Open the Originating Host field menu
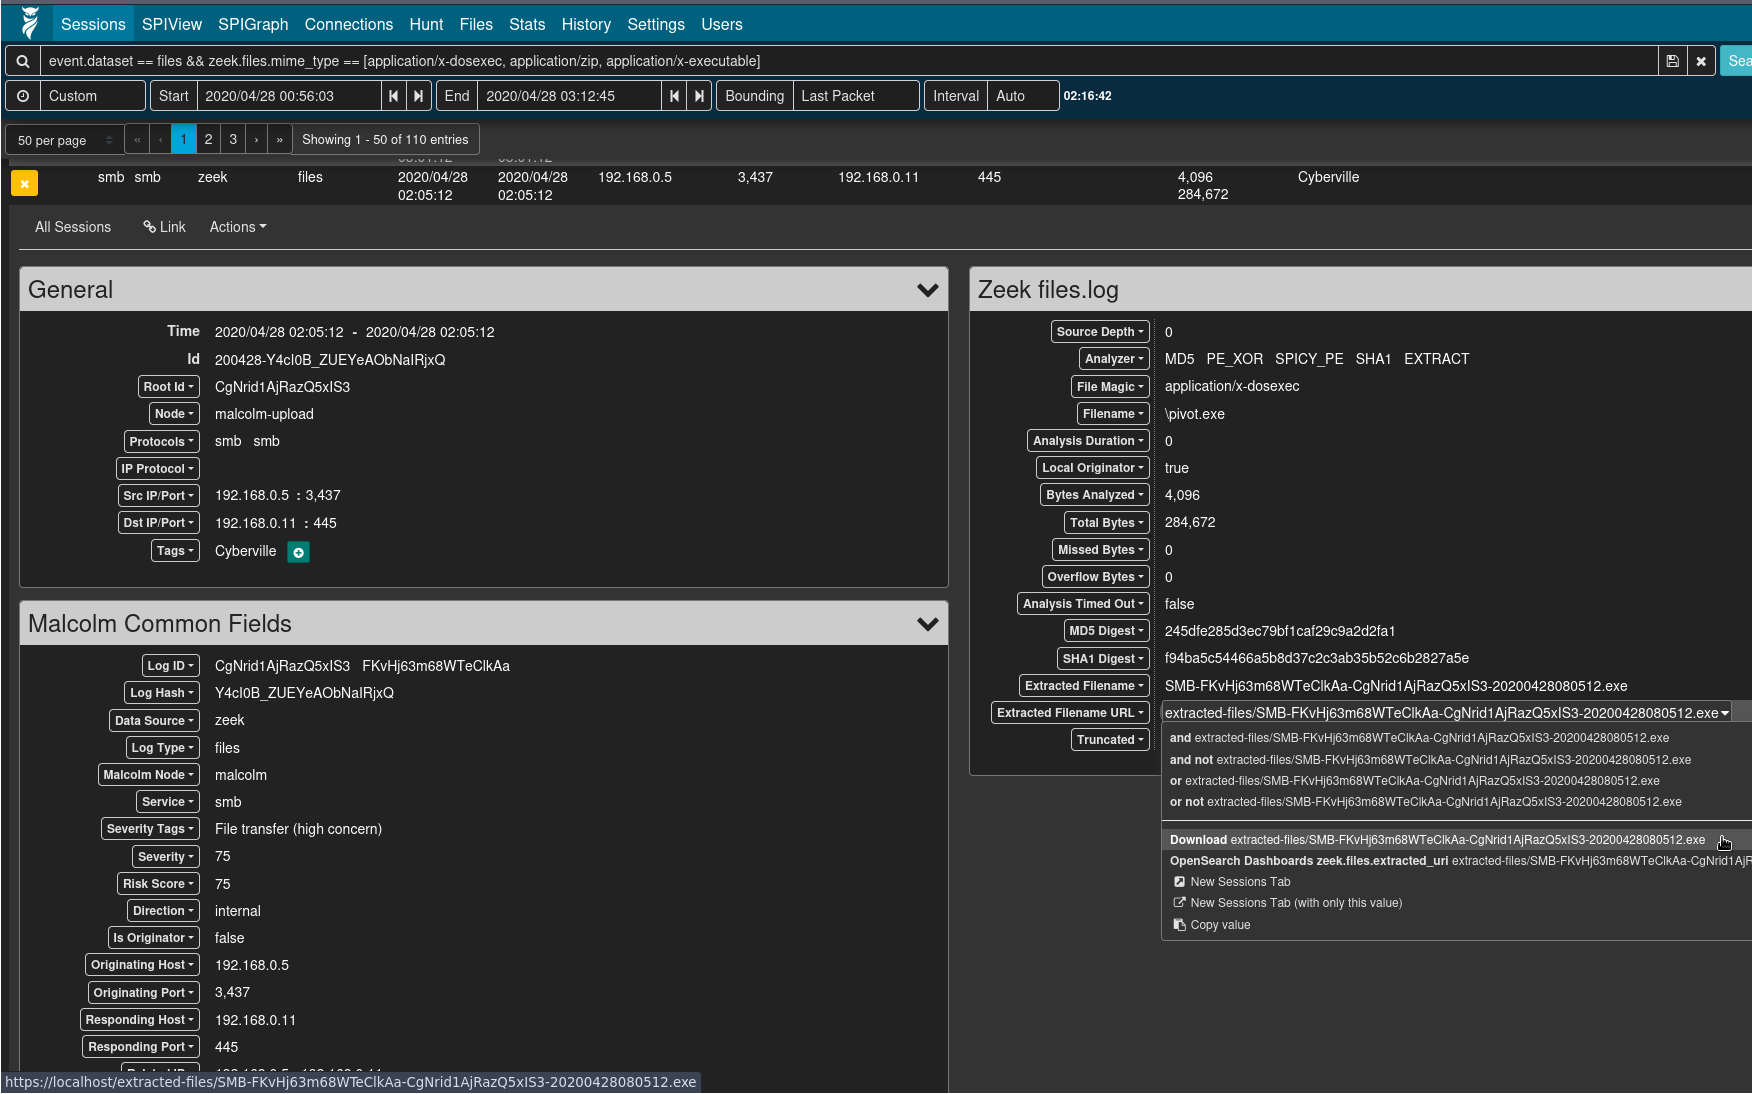Screen dimensions: 1752x1094 point(142,965)
